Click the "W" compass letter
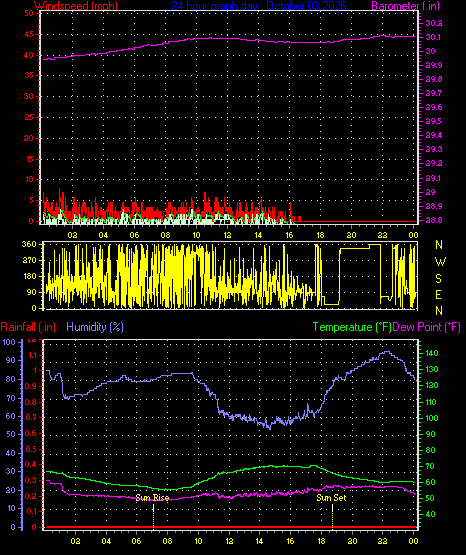Viewport: 466px width, 555px height. point(440,262)
